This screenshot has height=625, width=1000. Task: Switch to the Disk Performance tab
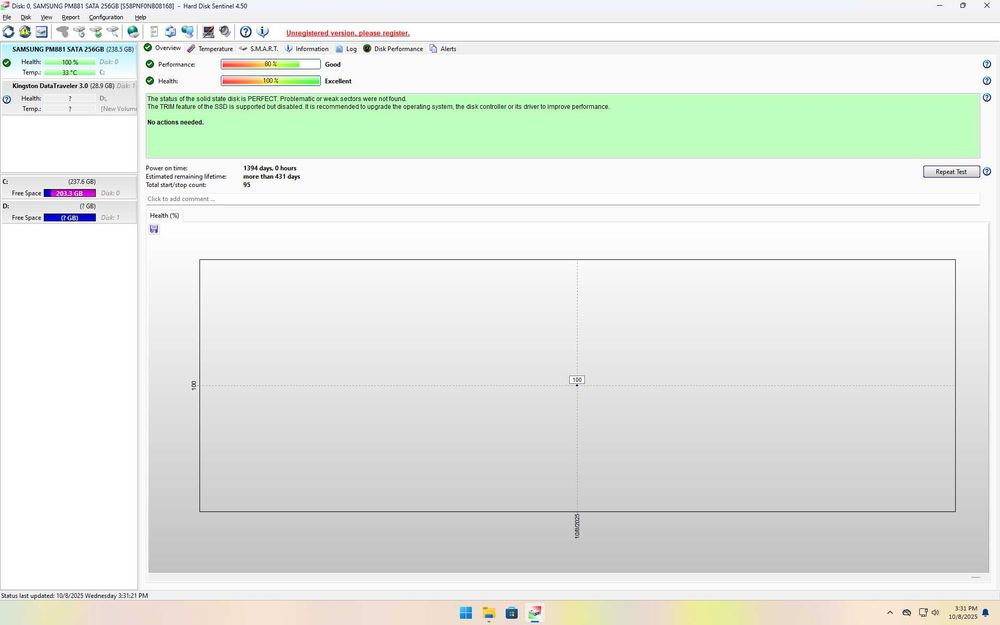[x=393, y=48]
